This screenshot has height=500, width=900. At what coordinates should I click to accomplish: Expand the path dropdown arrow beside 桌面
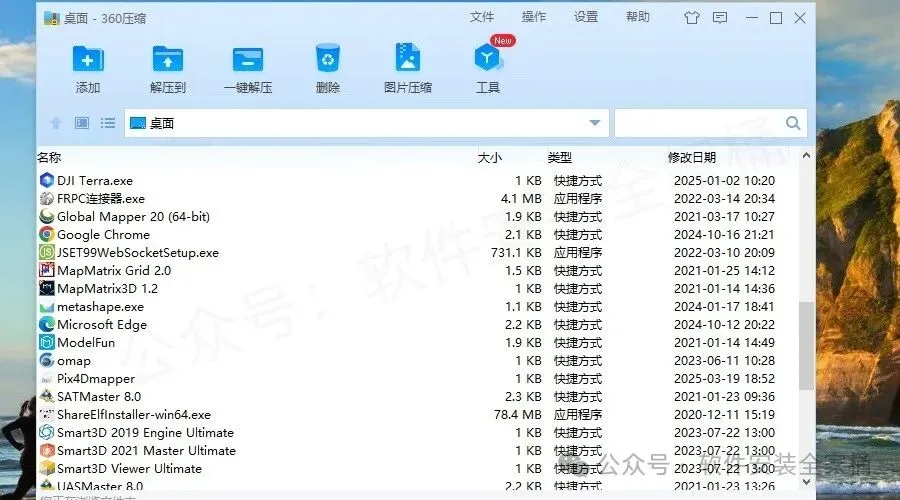pos(595,123)
